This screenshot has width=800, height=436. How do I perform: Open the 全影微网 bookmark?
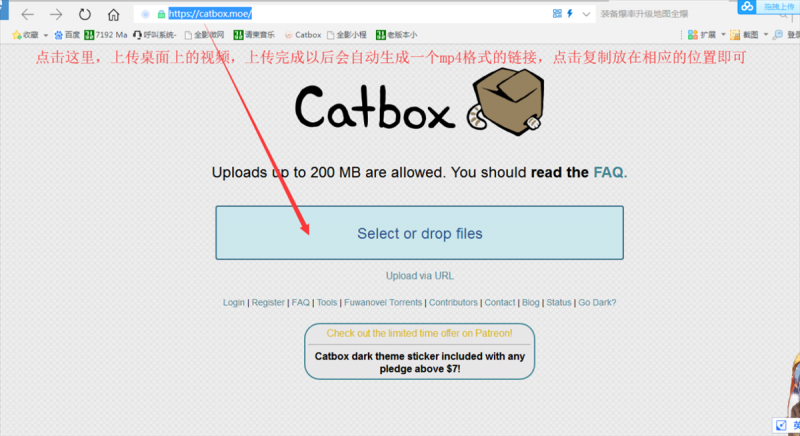pyautogui.click(x=204, y=35)
